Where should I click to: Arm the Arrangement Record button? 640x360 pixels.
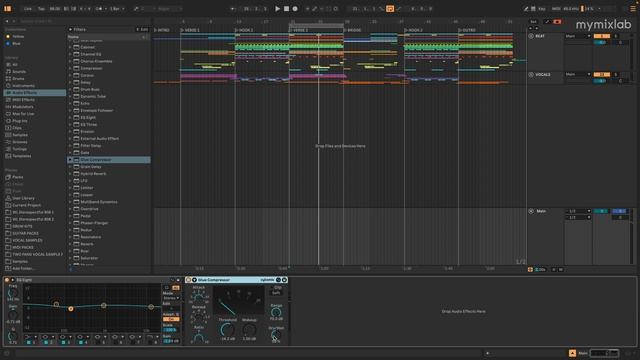[295, 9]
